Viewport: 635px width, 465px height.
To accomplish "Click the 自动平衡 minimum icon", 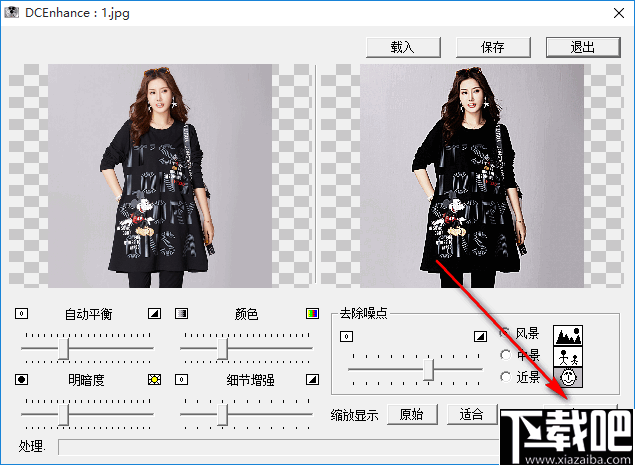I will [x=21, y=313].
